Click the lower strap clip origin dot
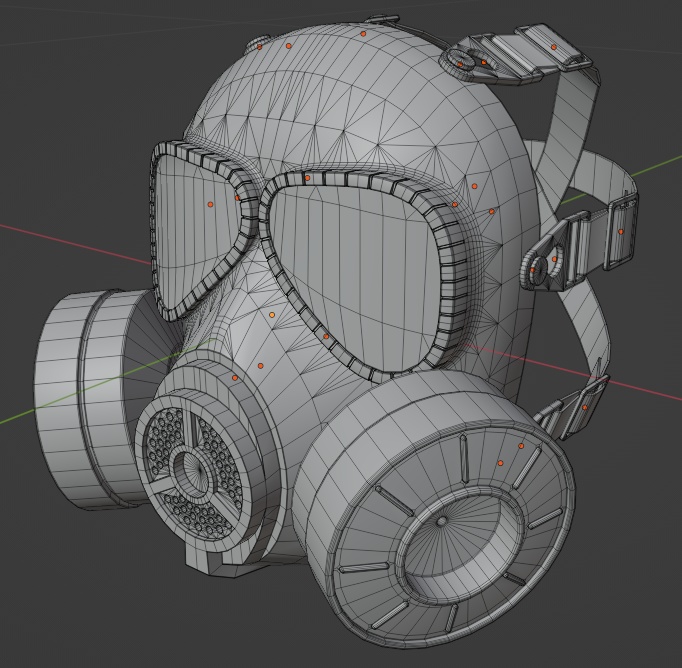 coord(585,407)
